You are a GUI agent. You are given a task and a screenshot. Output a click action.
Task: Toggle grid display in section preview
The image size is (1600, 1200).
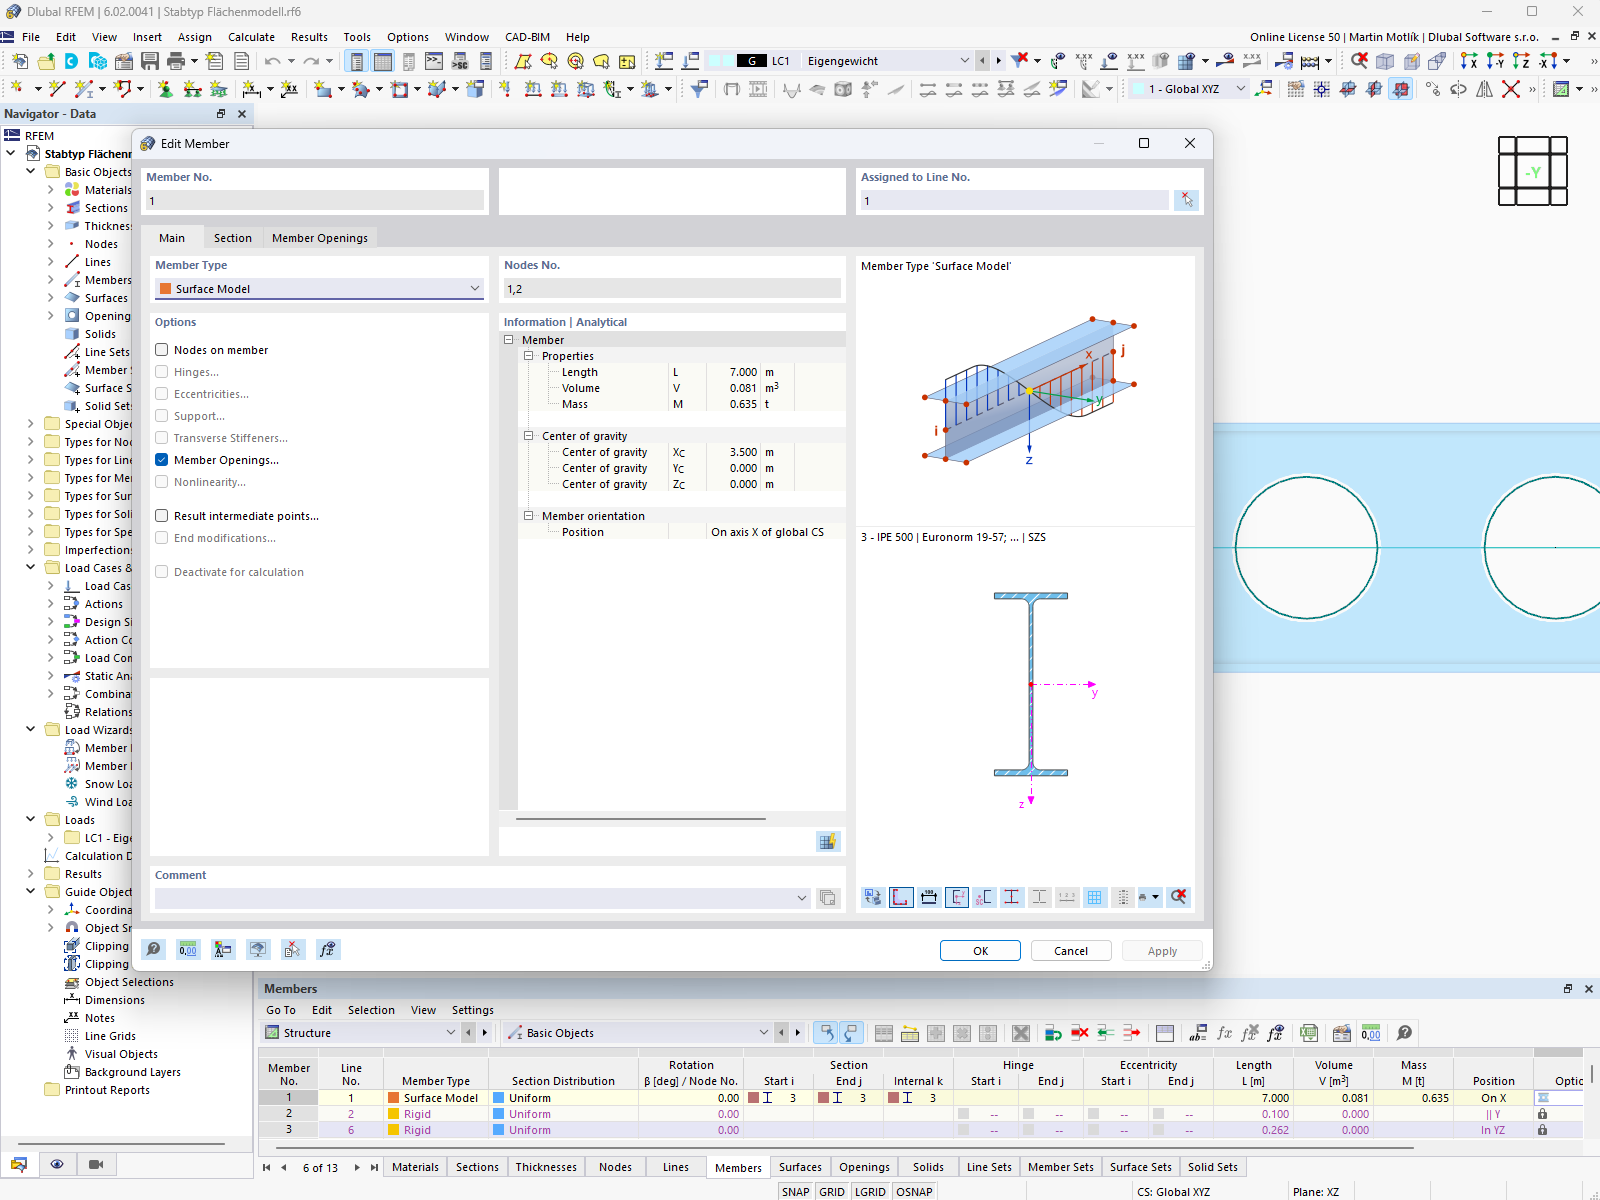[x=1095, y=897]
